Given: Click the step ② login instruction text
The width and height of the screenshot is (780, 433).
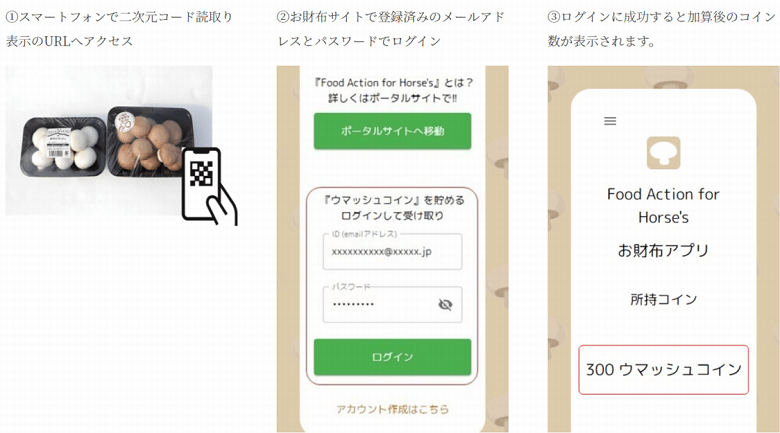Looking at the screenshot, I should (x=391, y=29).
